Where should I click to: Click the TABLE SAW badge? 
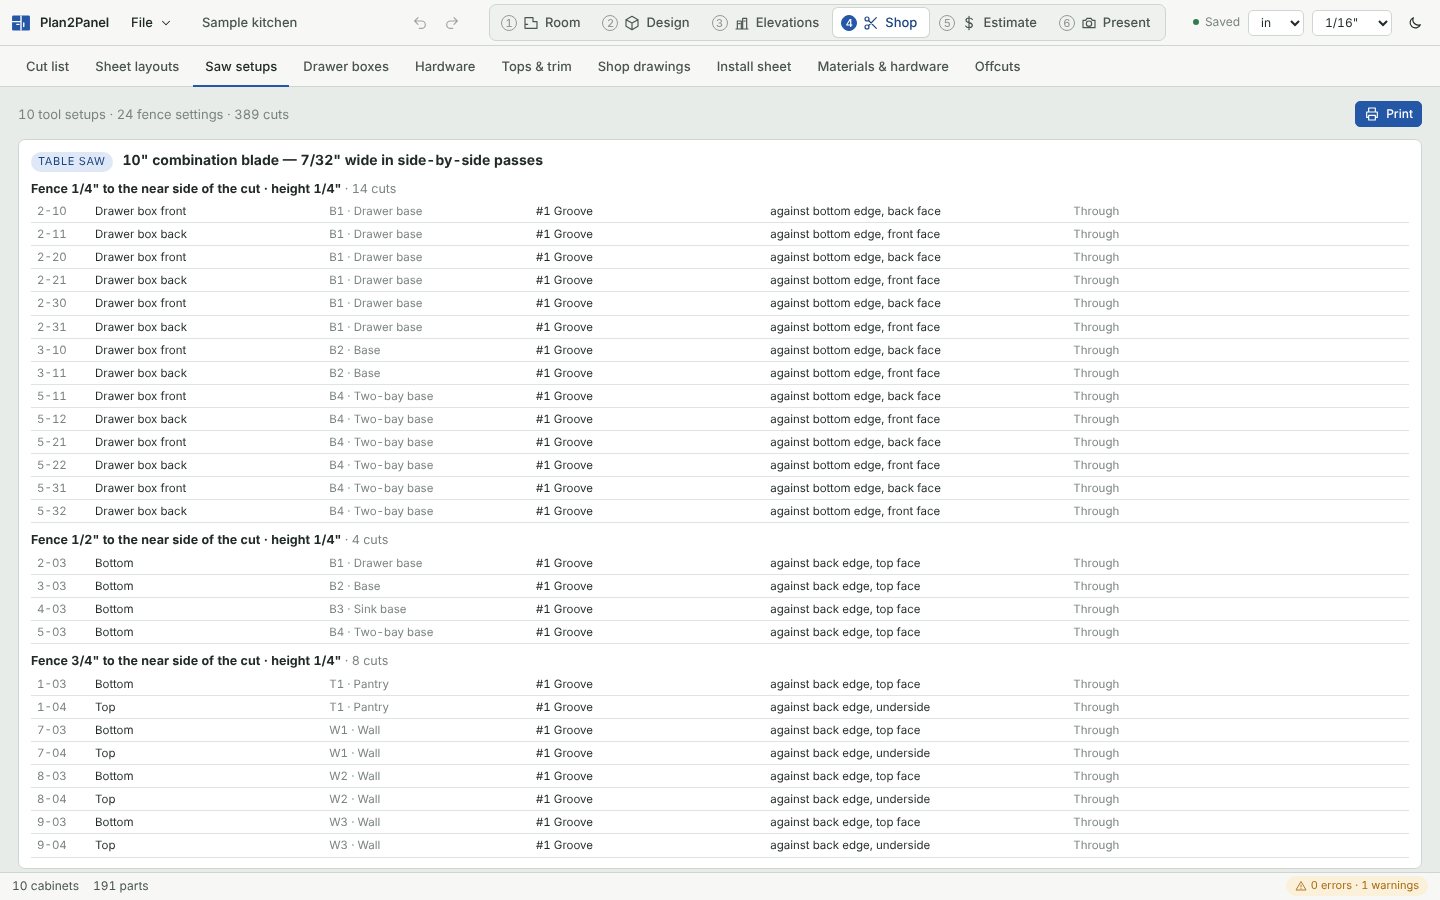click(x=71, y=161)
